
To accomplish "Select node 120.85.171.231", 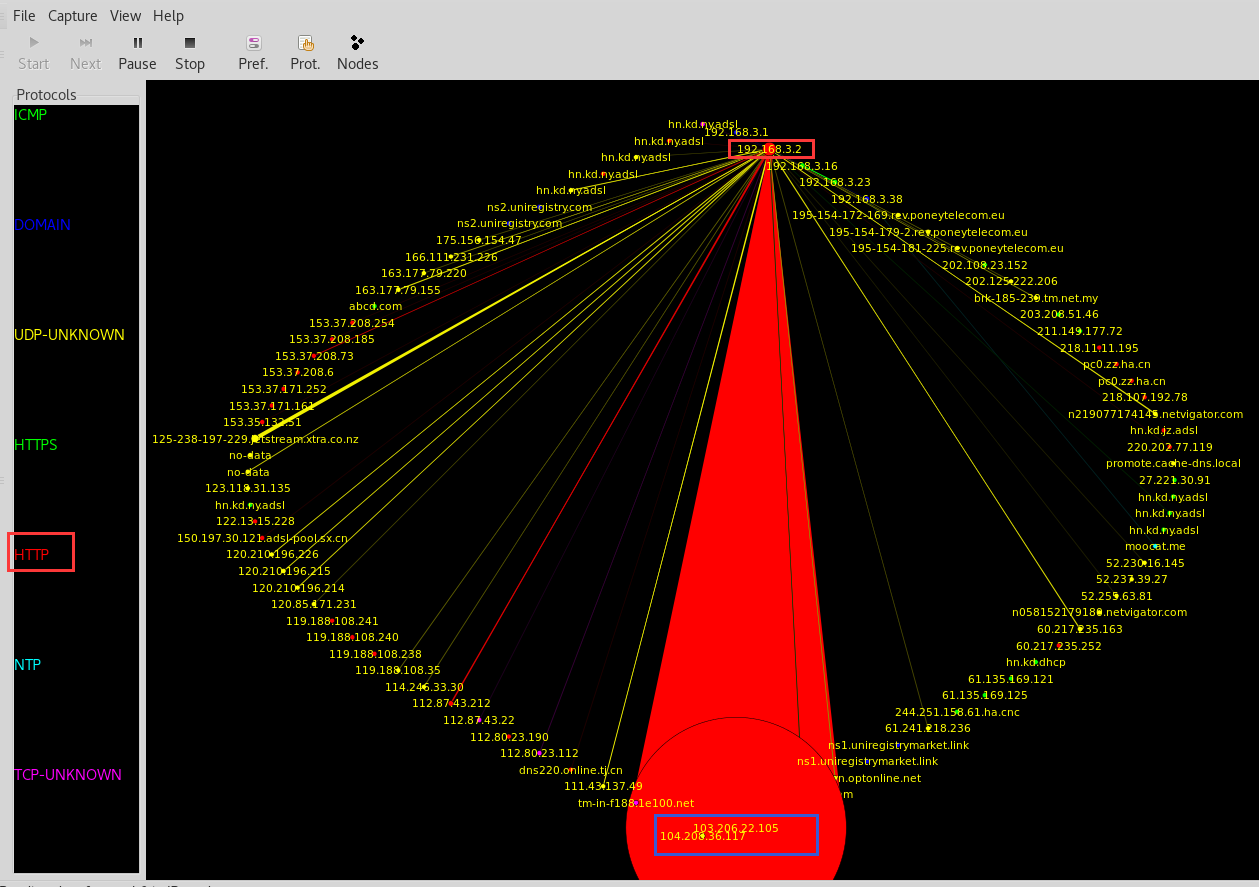I will 314,604.
